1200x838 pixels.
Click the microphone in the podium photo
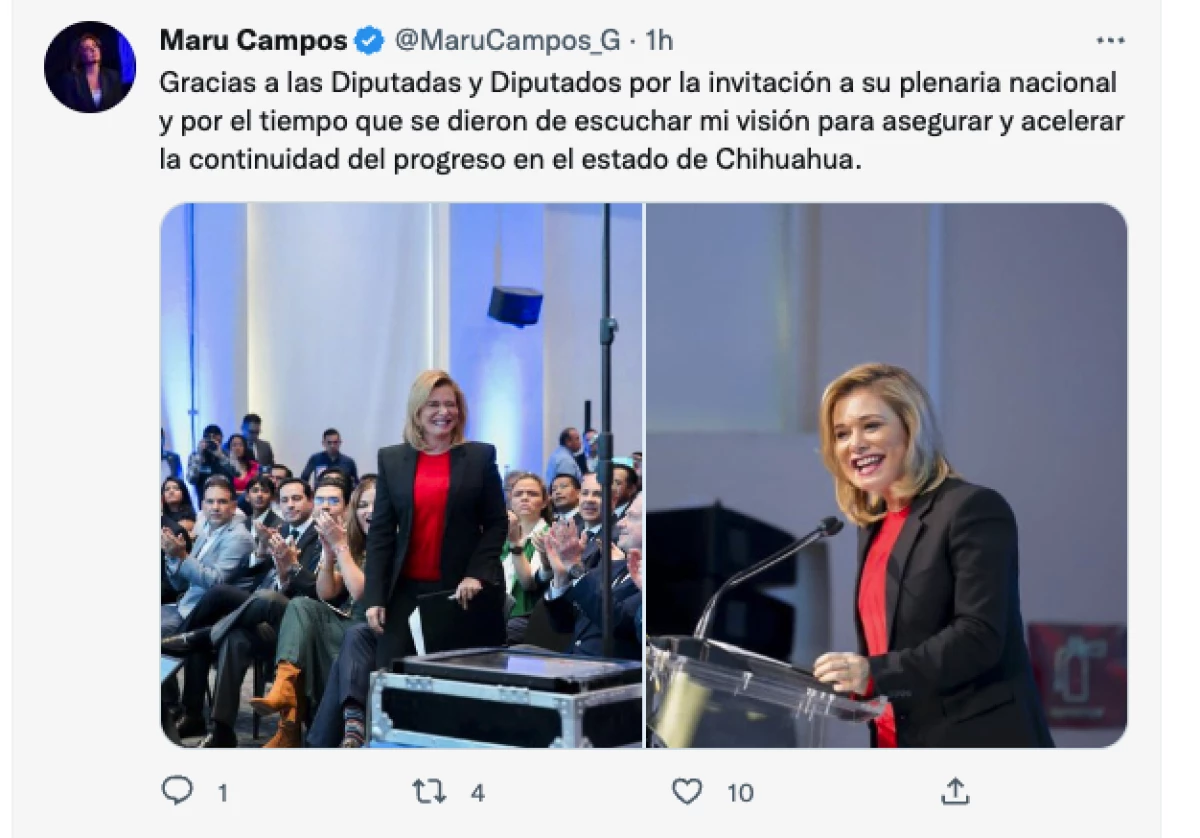(x=768, y=575)
